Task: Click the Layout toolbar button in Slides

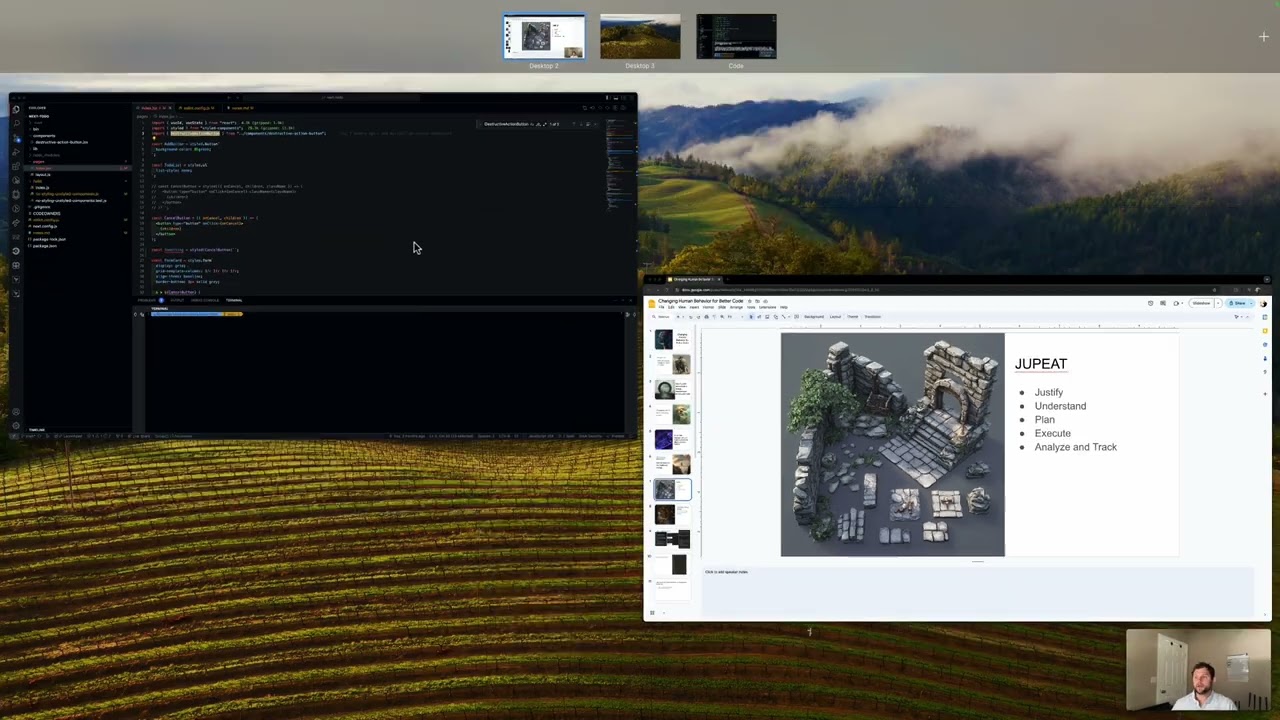Action: (x=835, y=317)
